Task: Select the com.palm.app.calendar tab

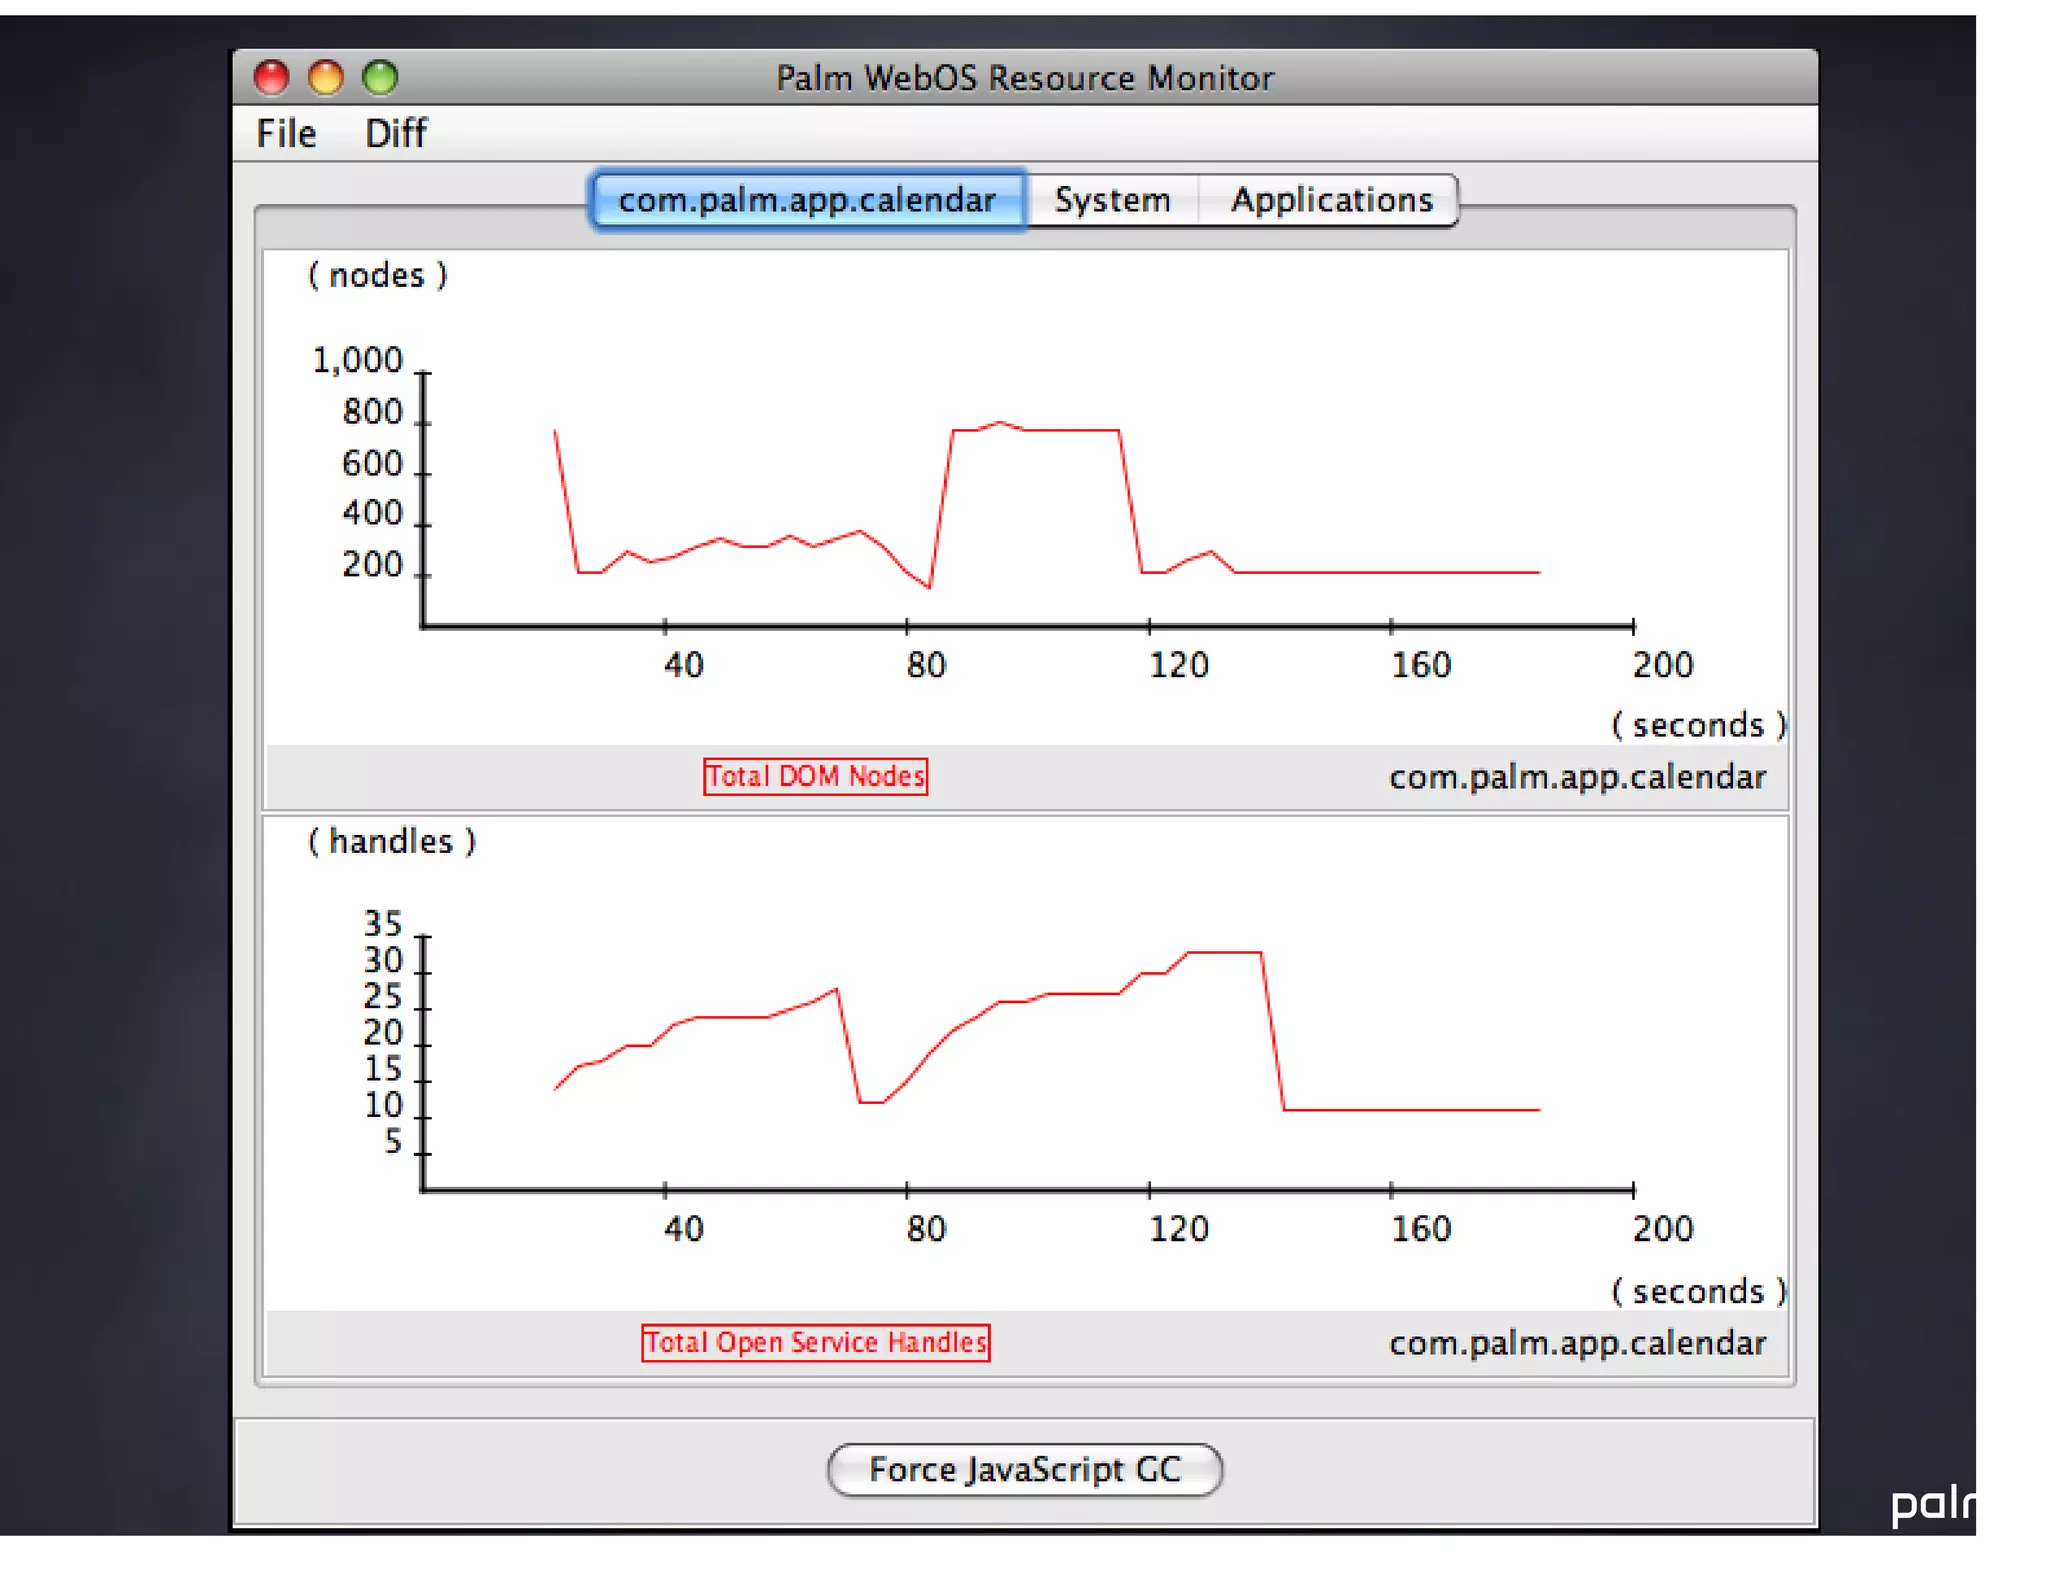Action: point(807,199)
